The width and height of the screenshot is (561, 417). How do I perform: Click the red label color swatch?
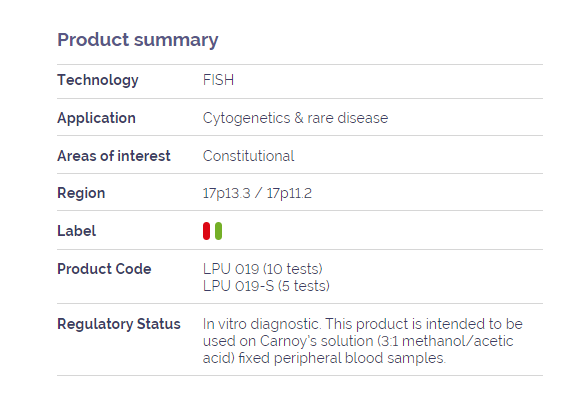[206, 231]
